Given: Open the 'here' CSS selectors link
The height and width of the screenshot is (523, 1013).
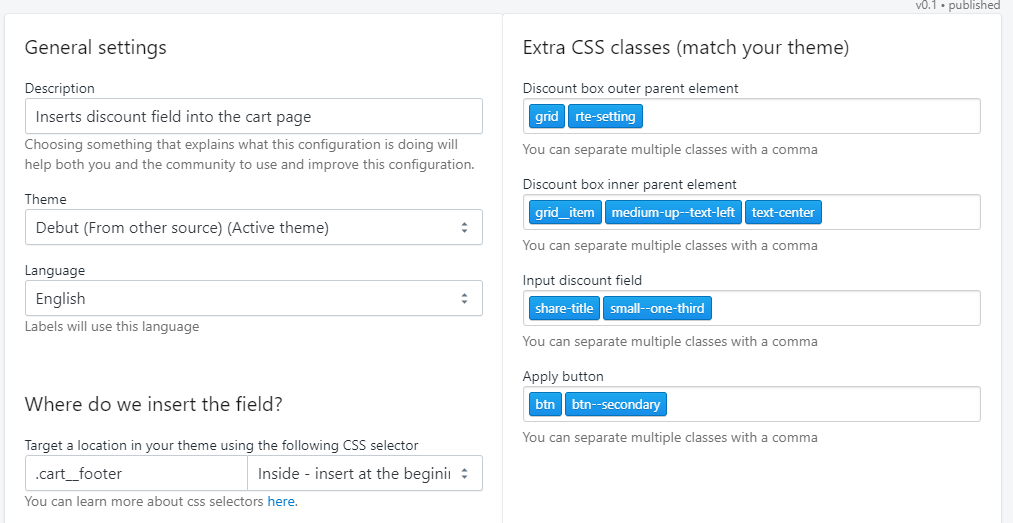Looking at the screenshot, I should coord(281,501).
